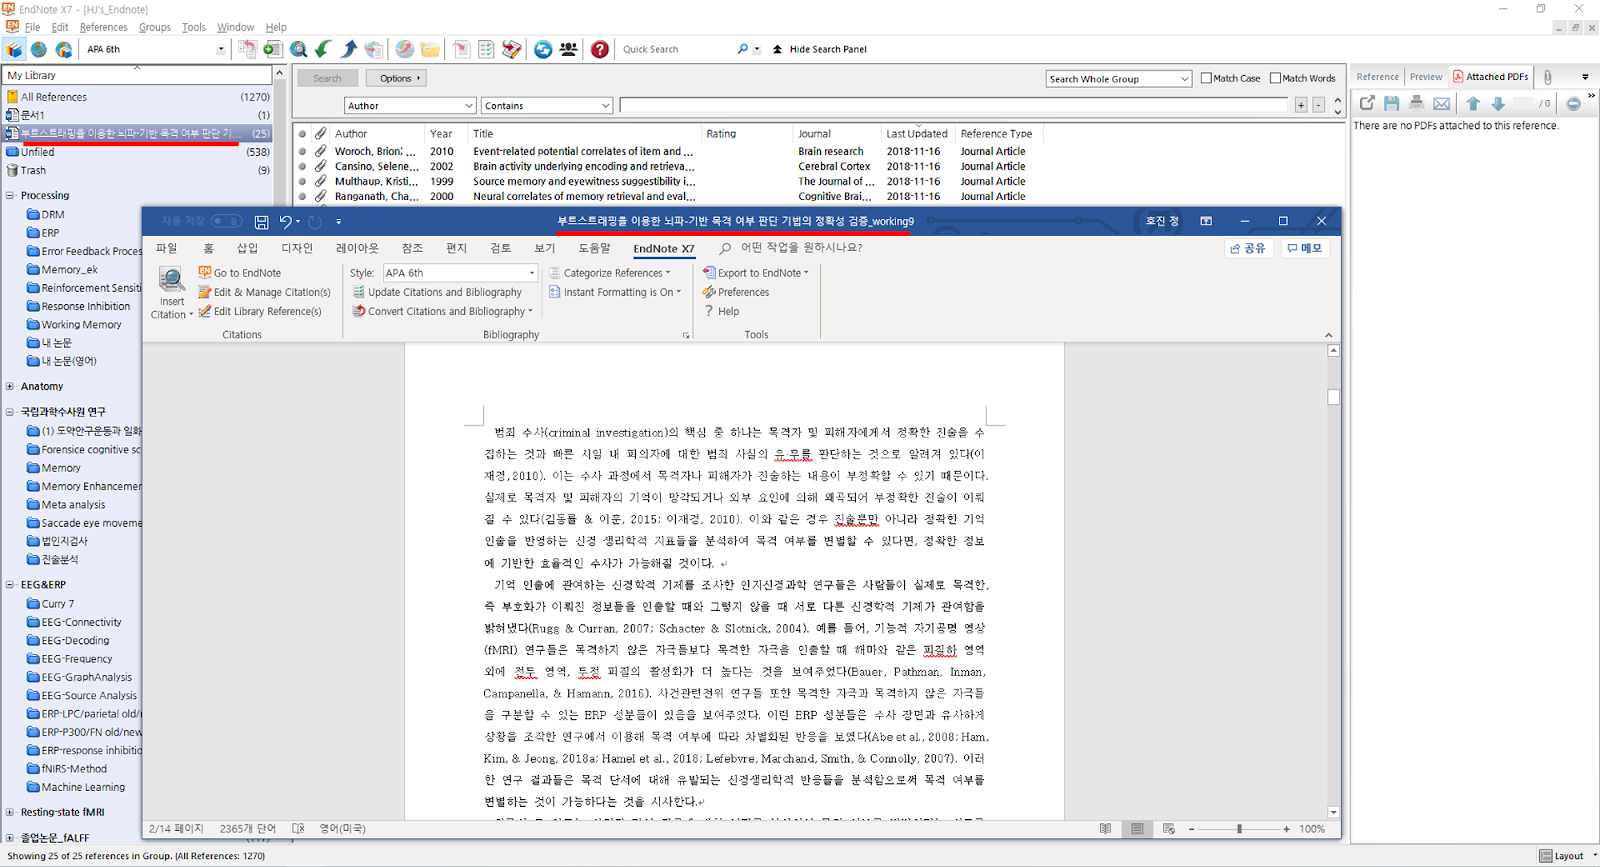Expand the Anatomy group set
Image resolution: width=1600 pixels, height=867 pixels.
tap(10, 387)
